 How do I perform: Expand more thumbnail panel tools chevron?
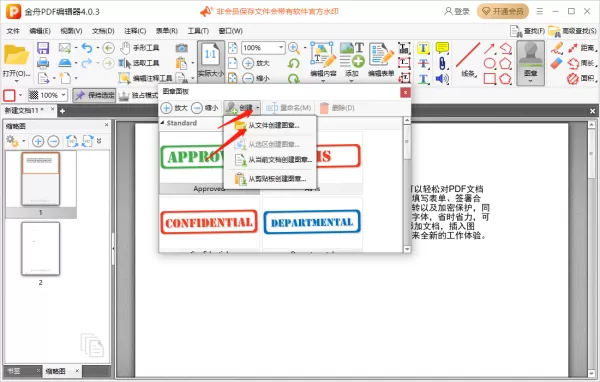pos(99,141)
